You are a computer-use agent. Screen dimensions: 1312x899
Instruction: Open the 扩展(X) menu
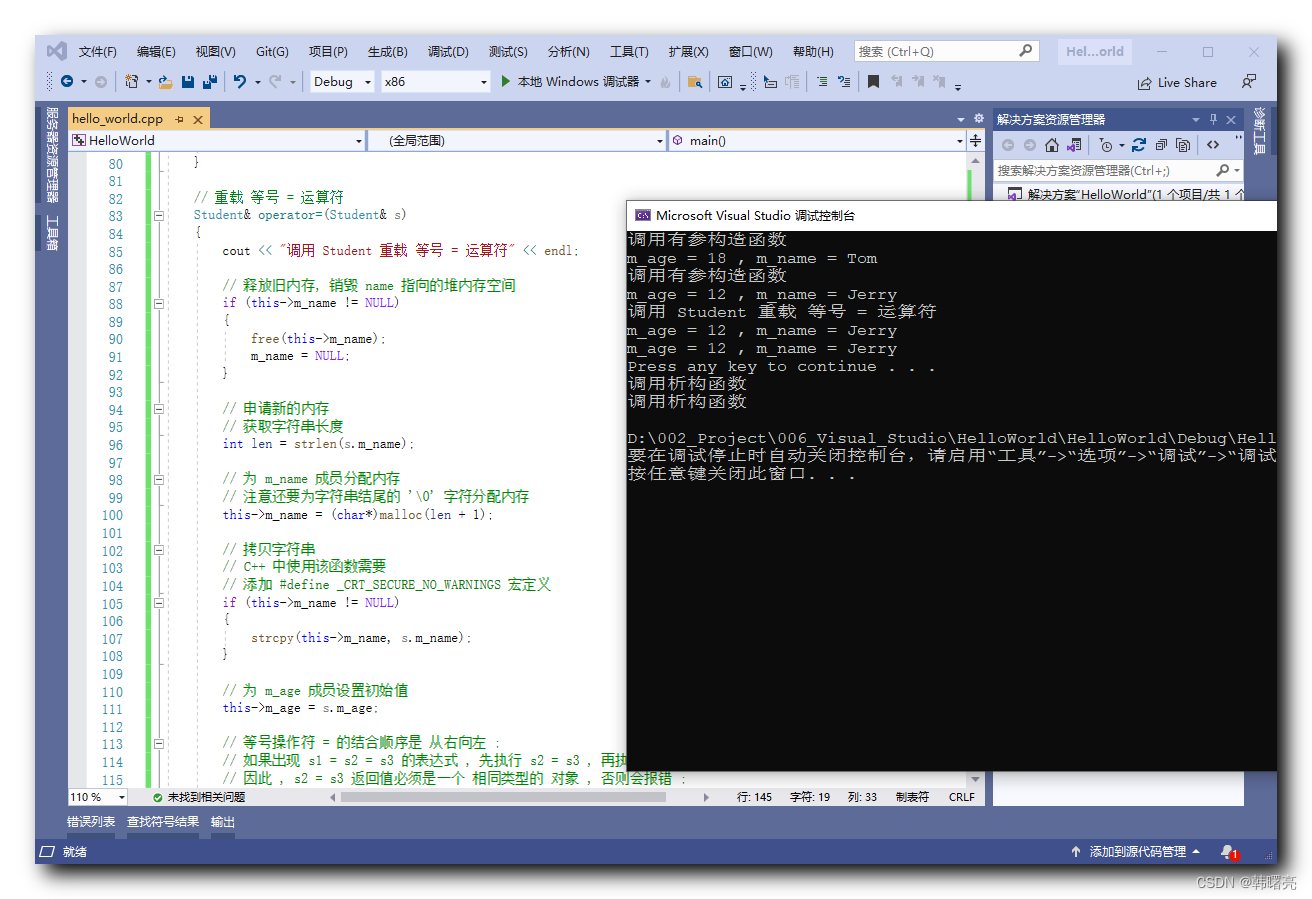pyautogui.click(x=688, y=52)
